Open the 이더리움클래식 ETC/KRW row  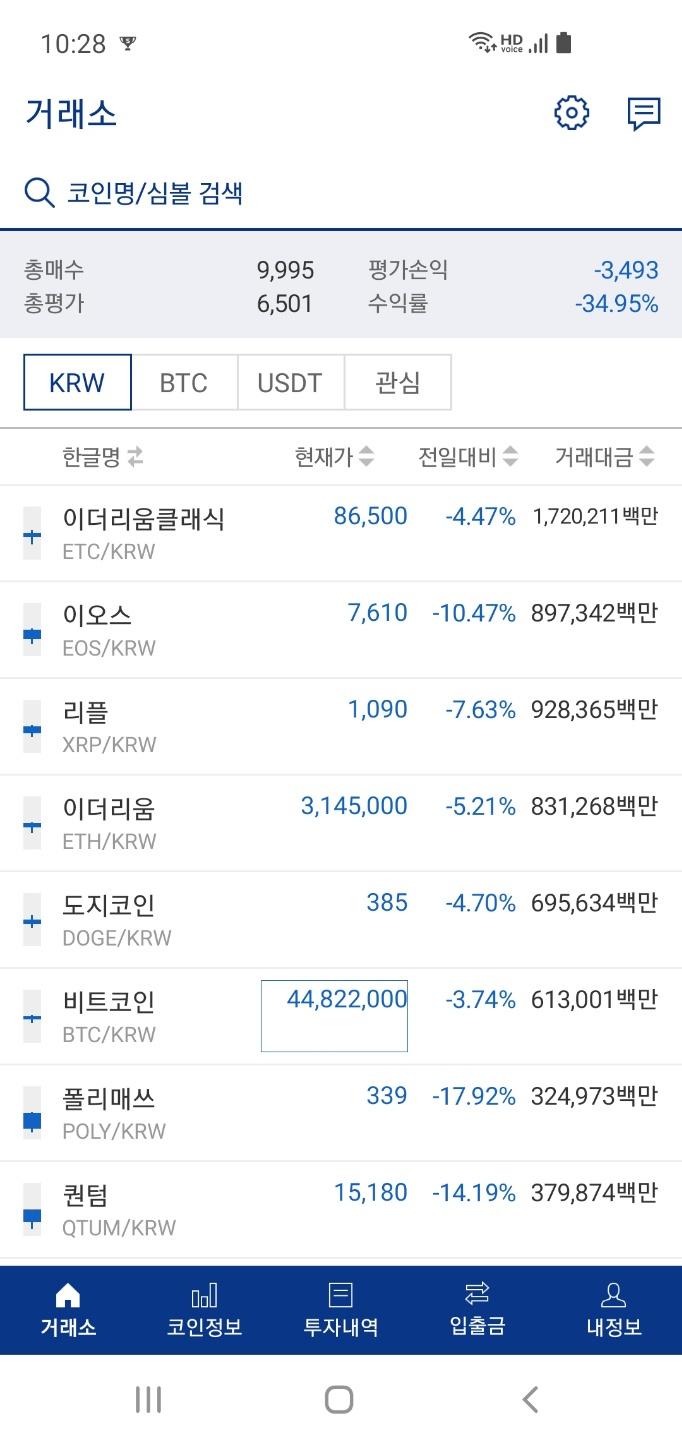(341, 533)
